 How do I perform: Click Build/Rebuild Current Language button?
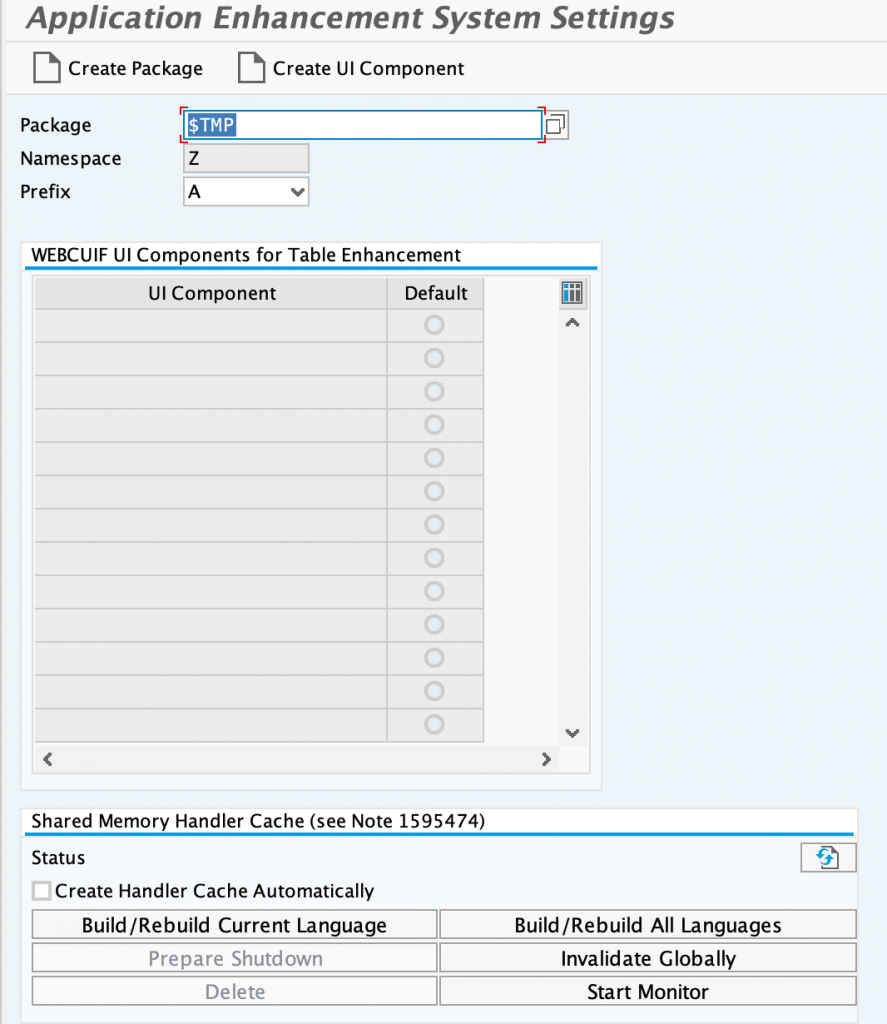(234, 925)
